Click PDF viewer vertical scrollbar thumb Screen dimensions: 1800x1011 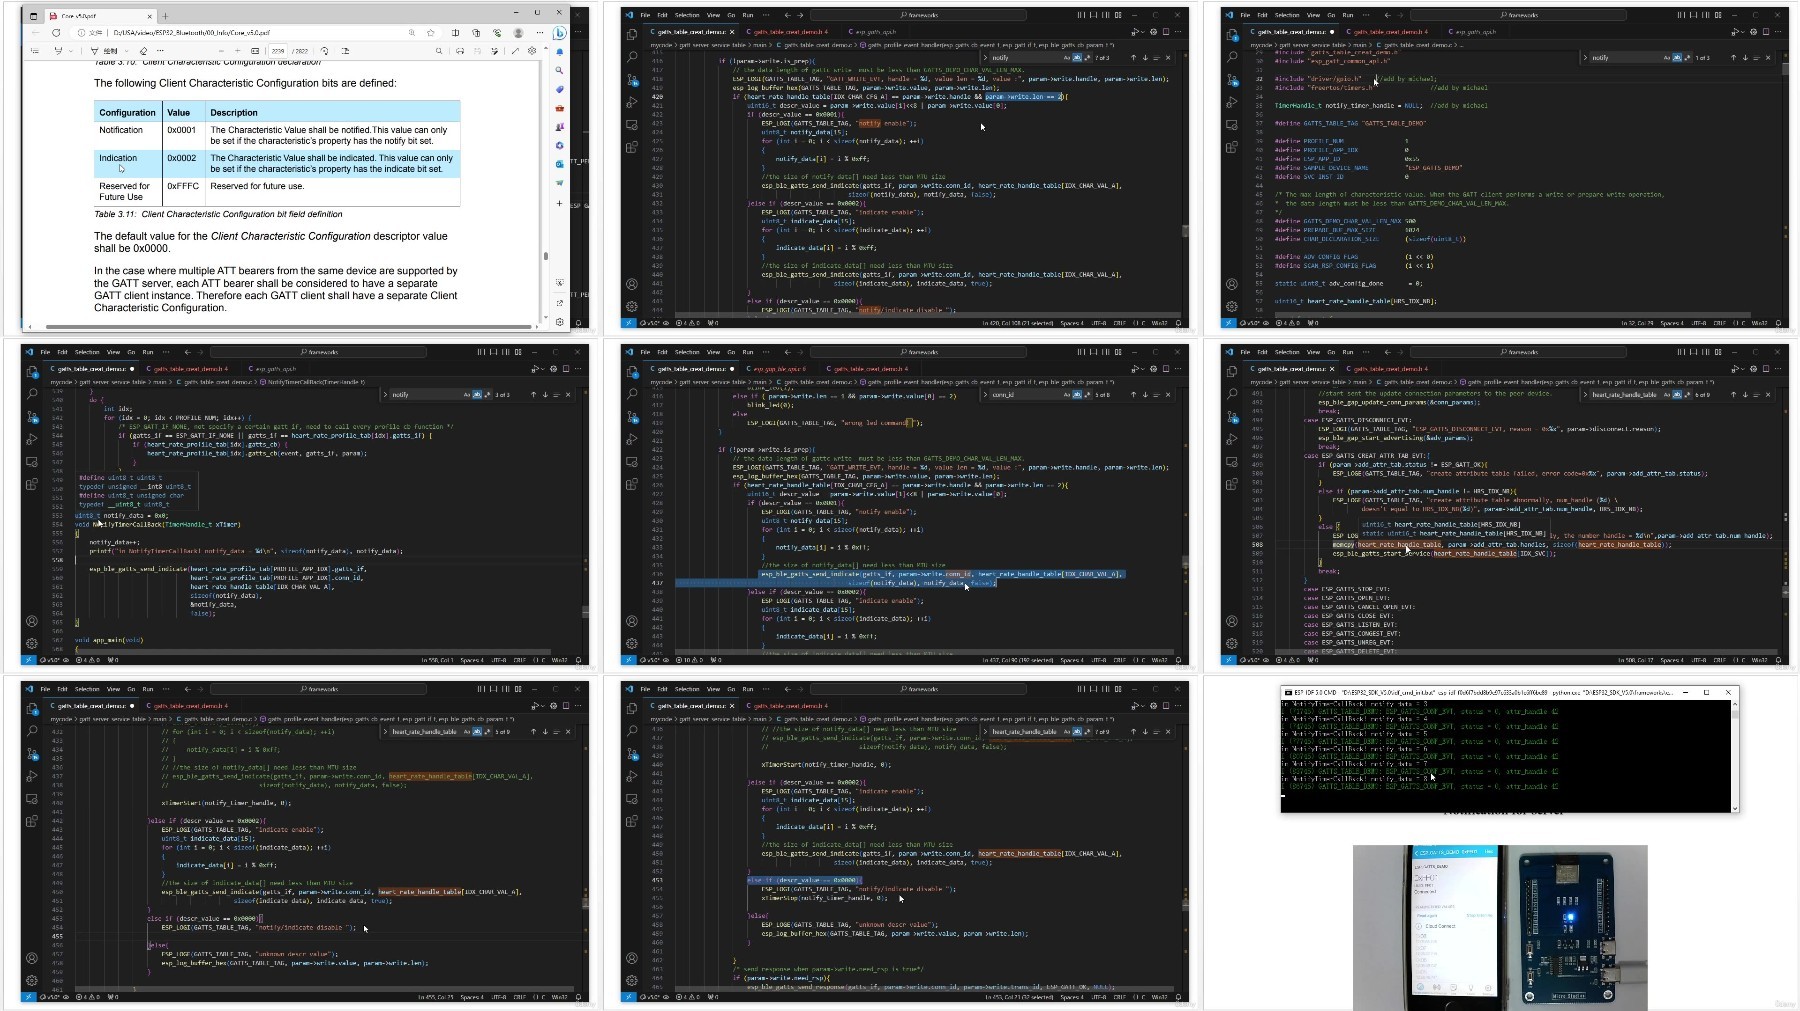point(545,255)
